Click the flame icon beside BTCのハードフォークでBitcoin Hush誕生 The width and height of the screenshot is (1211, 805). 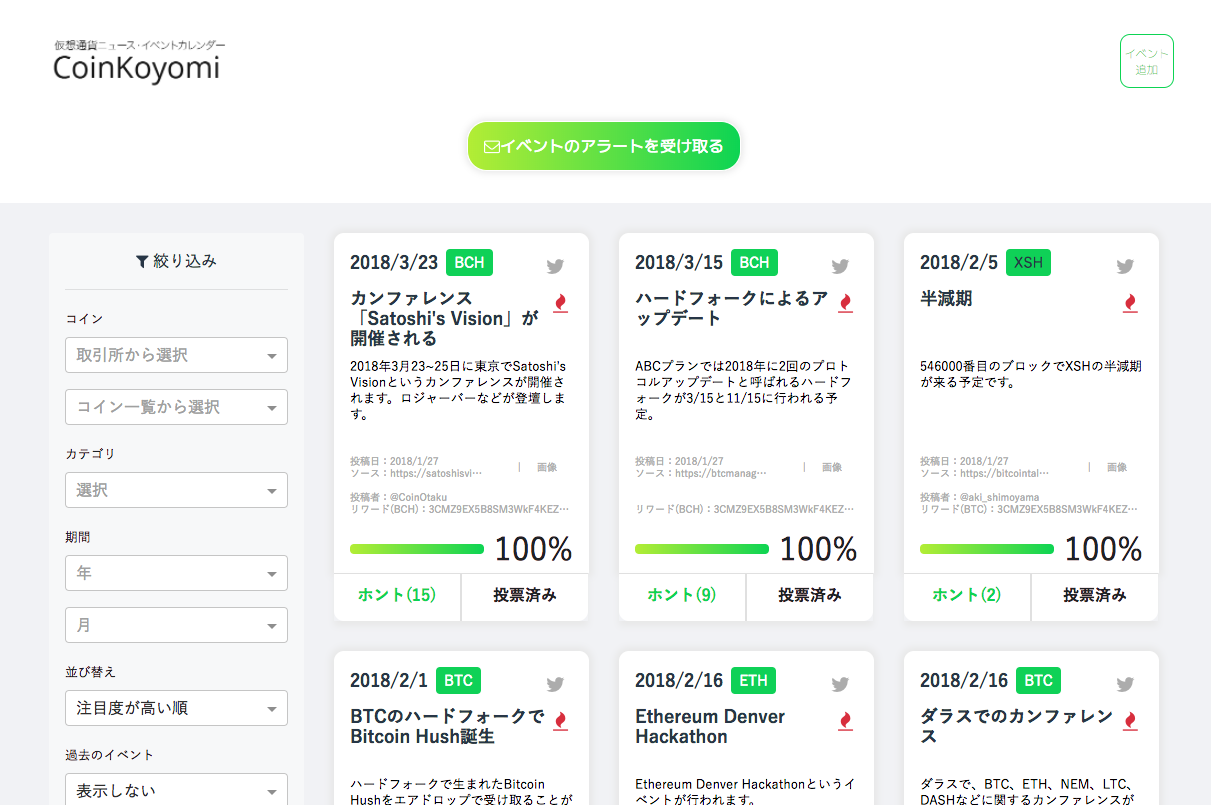[560, 721]
